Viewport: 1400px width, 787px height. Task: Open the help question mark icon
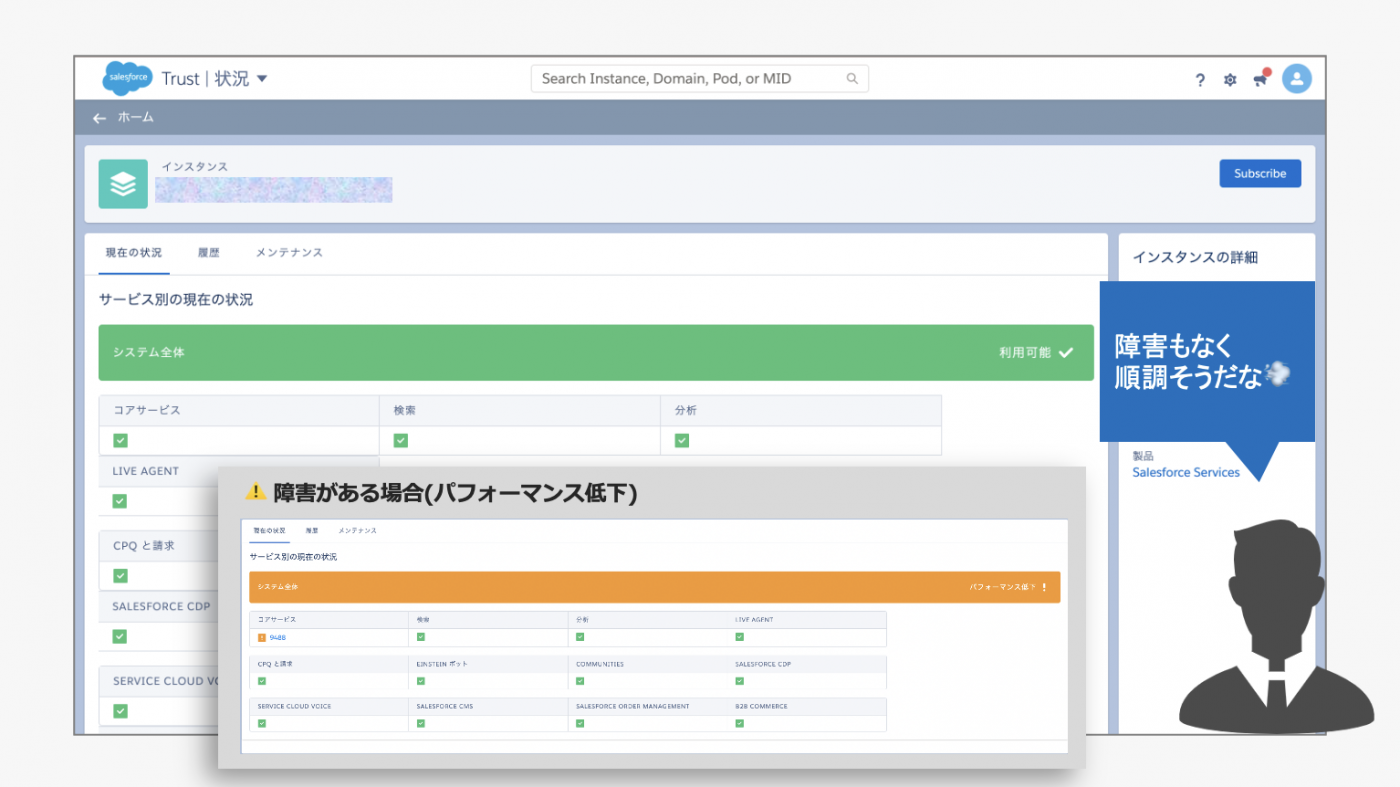click(x=1200, y=80)
